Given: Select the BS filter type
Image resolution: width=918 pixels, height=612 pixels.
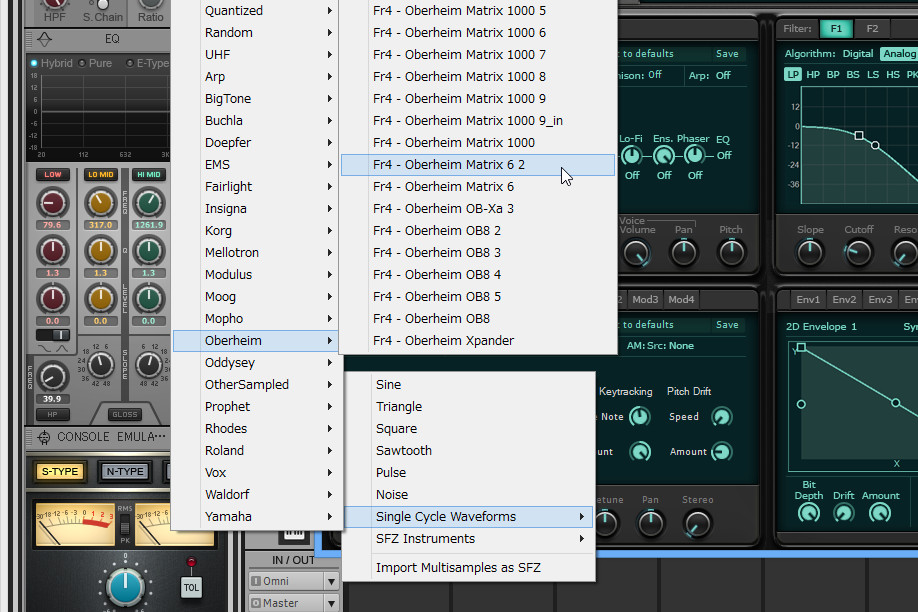Looking at the screenshot, I should coord(853,74).
